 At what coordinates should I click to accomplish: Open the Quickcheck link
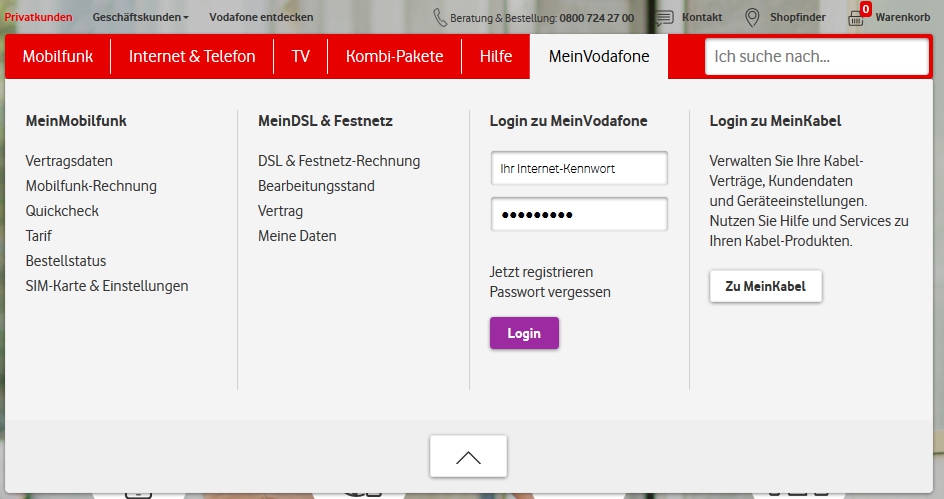point(62,211)
